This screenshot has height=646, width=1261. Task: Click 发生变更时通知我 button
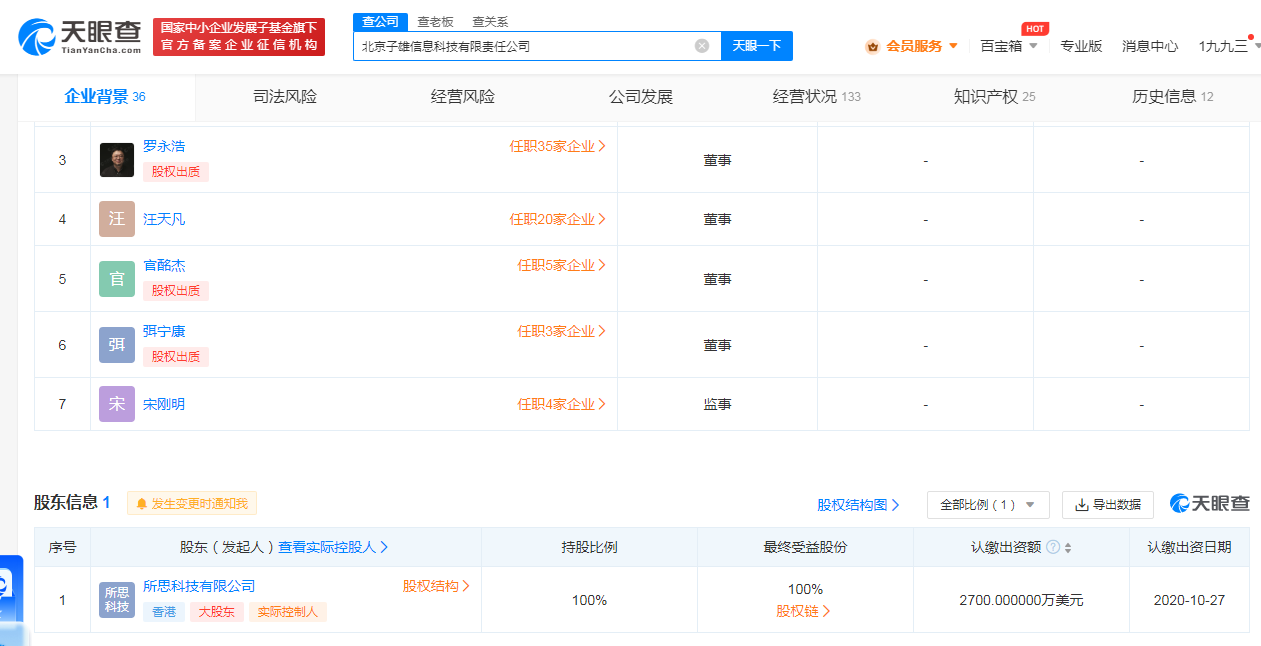point(192,504)
